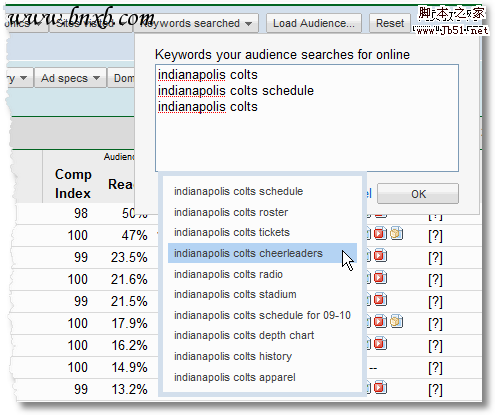Click the red video icon in the 13.2% row

click(380, 387)
